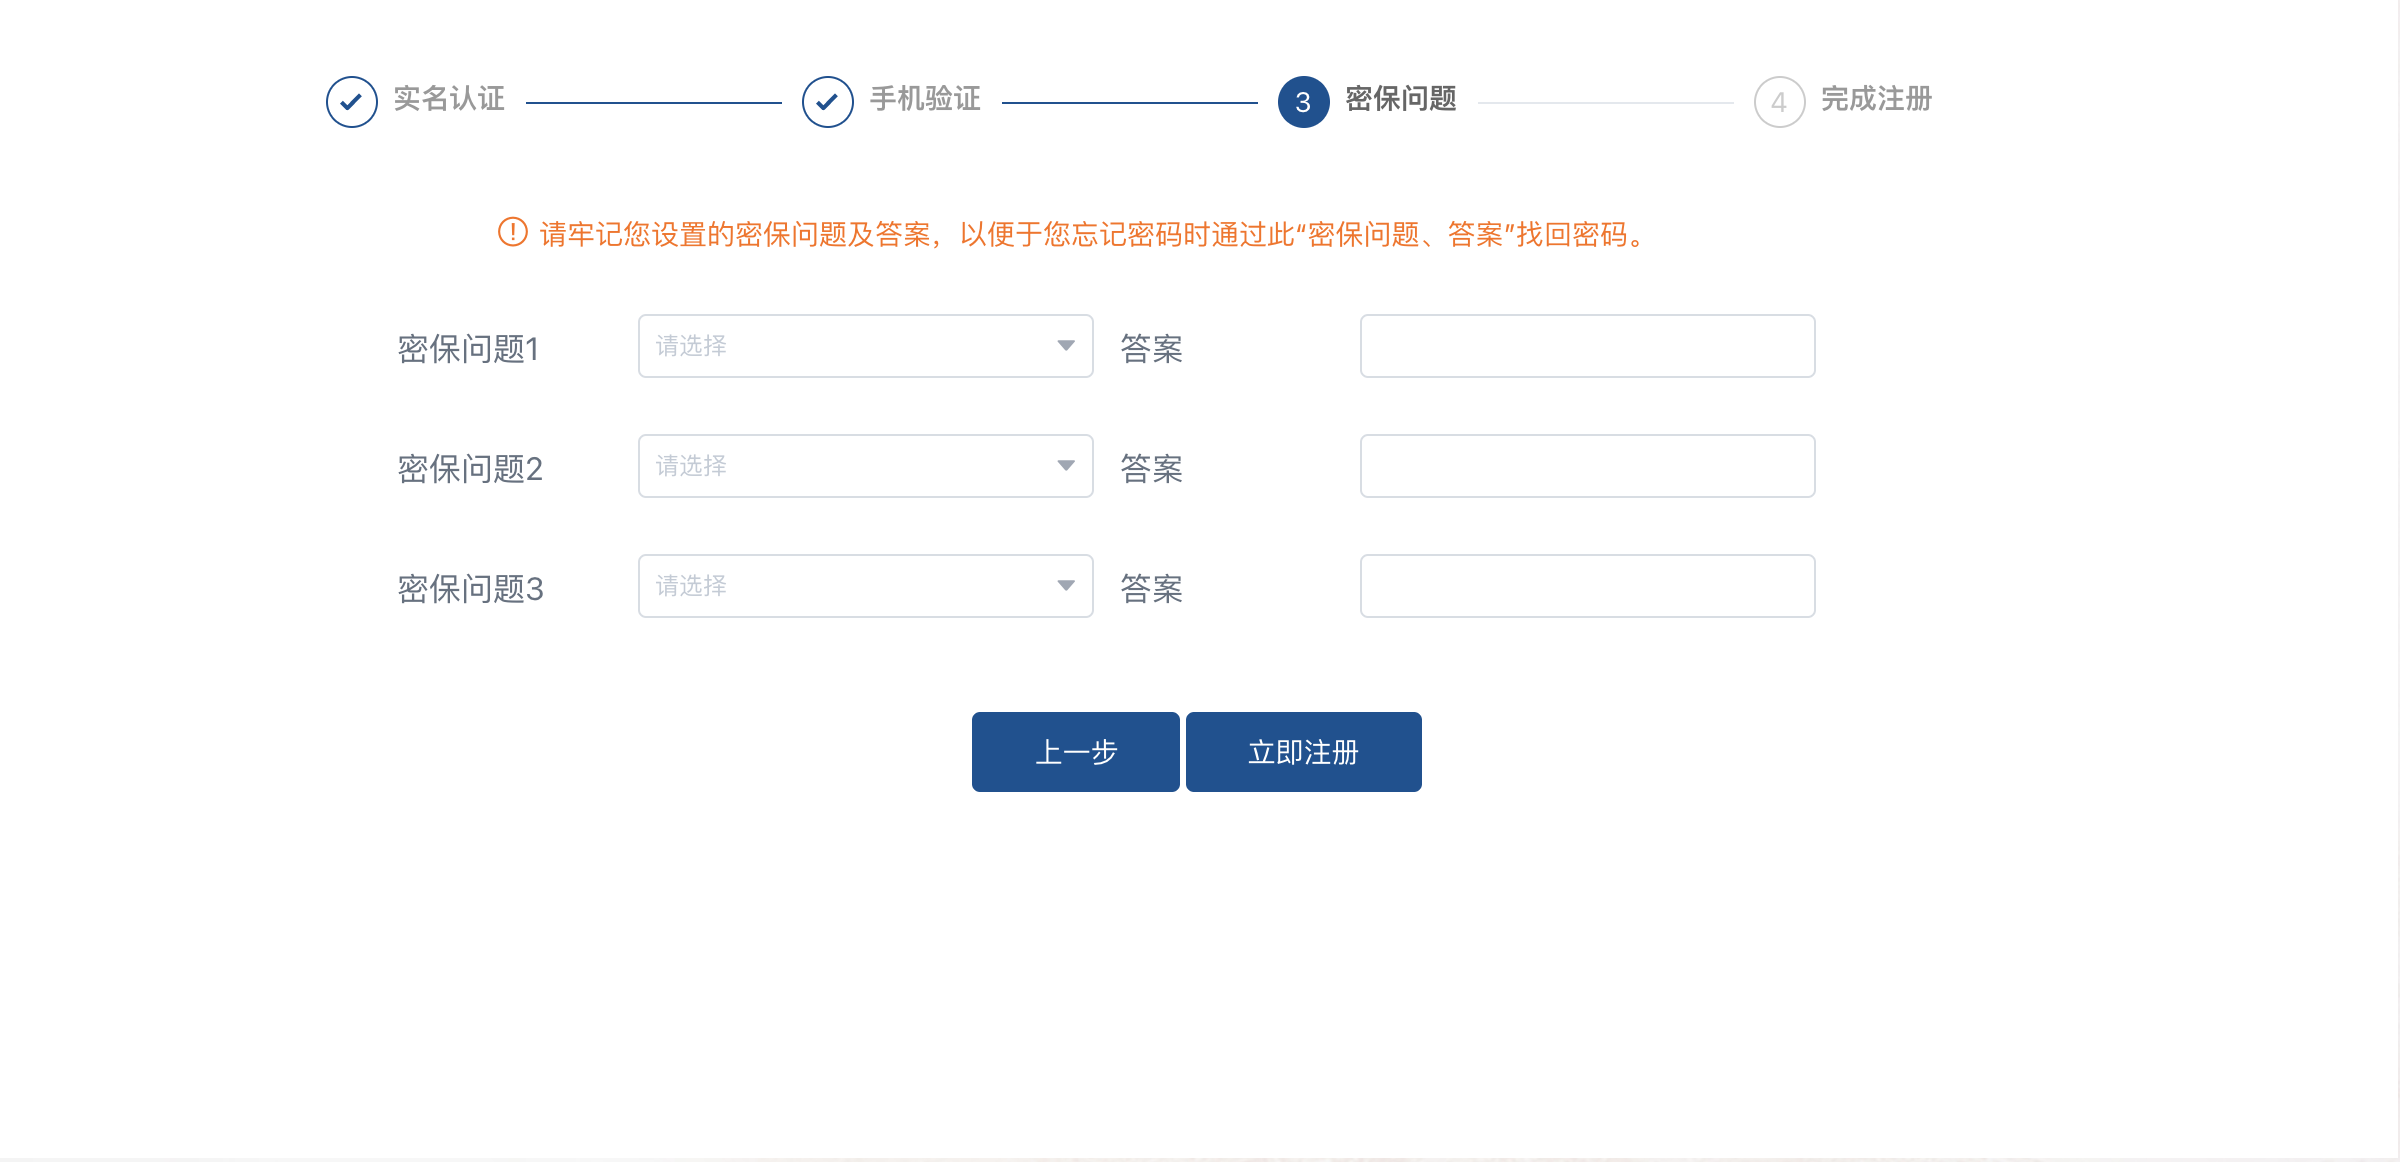Select the 实名认证 step label

tap(449, 99)
